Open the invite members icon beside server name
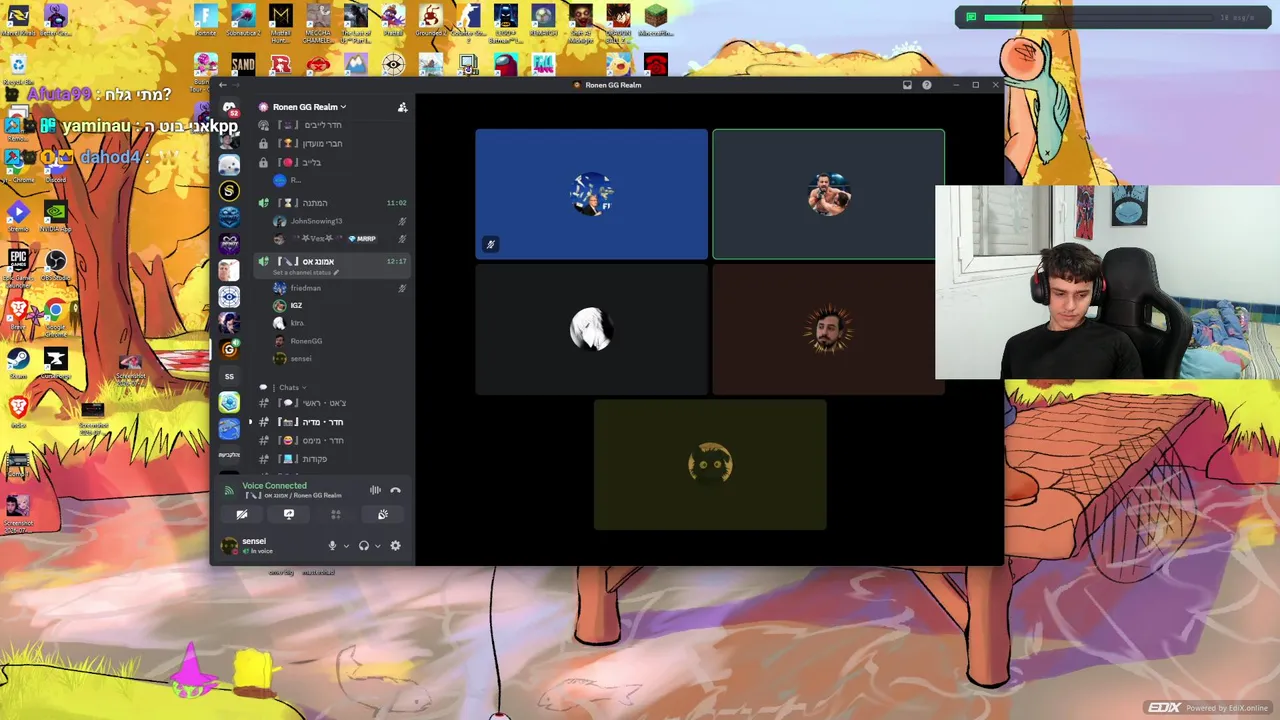1280x720 pixels. tap(402, 107)
